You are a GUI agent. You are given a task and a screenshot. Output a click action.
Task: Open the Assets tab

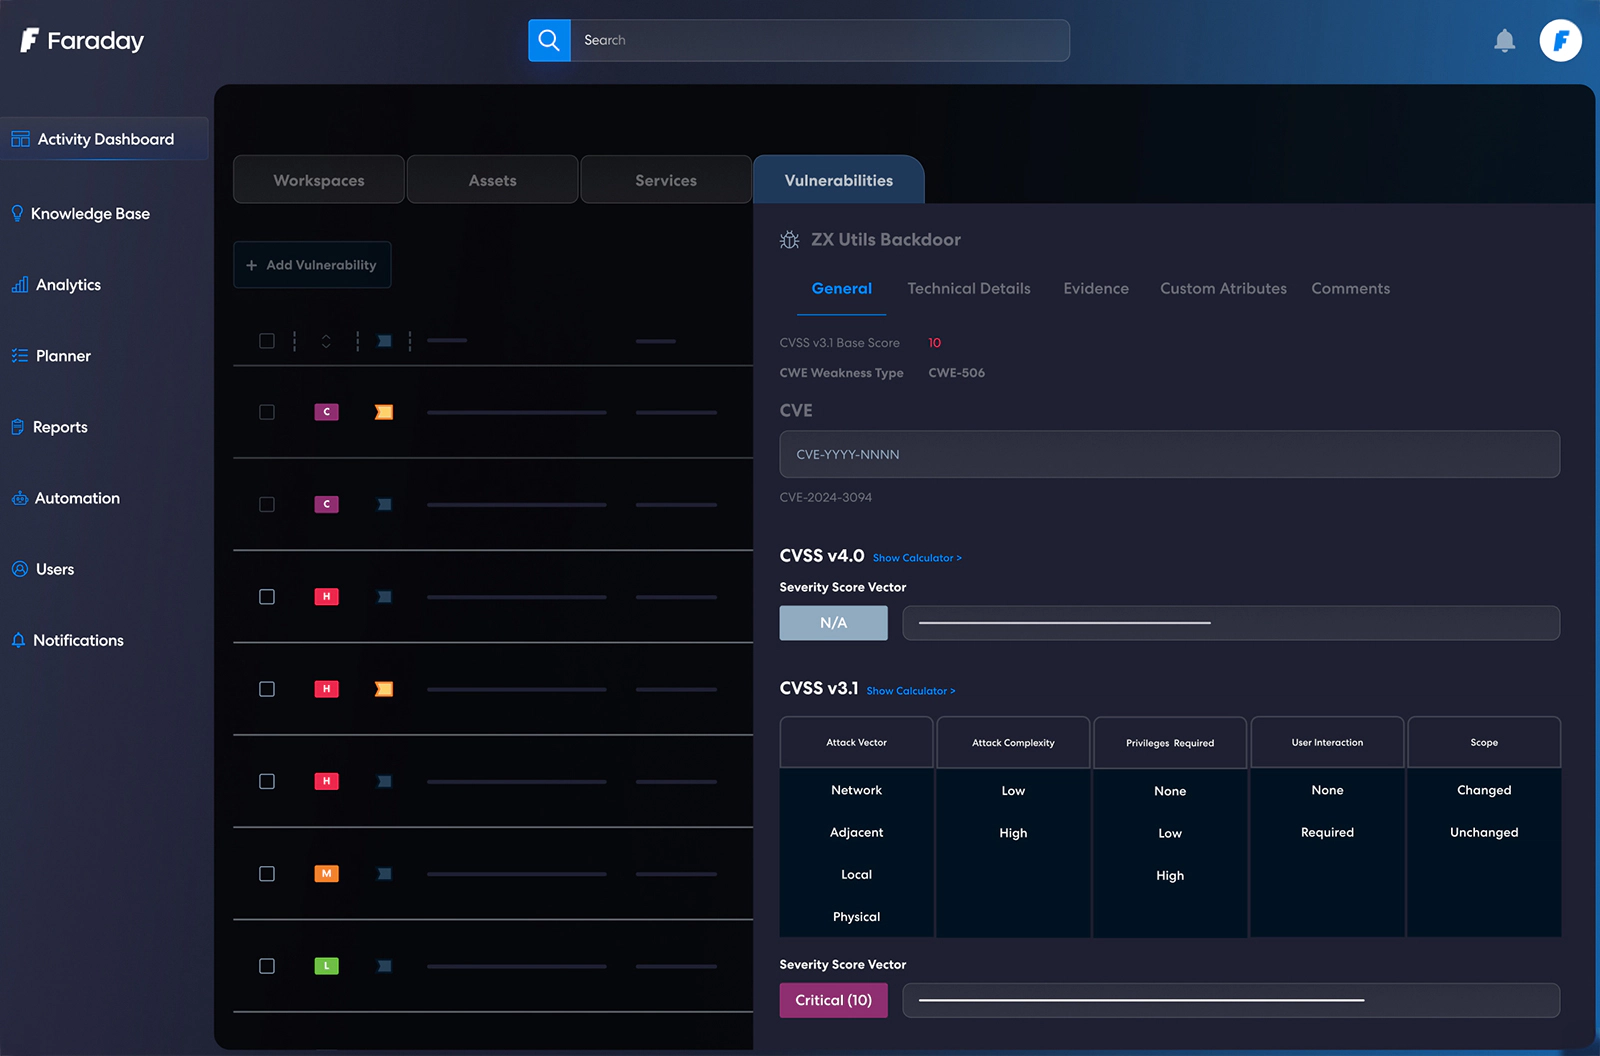pyautogui.click(x=492, y=181)
